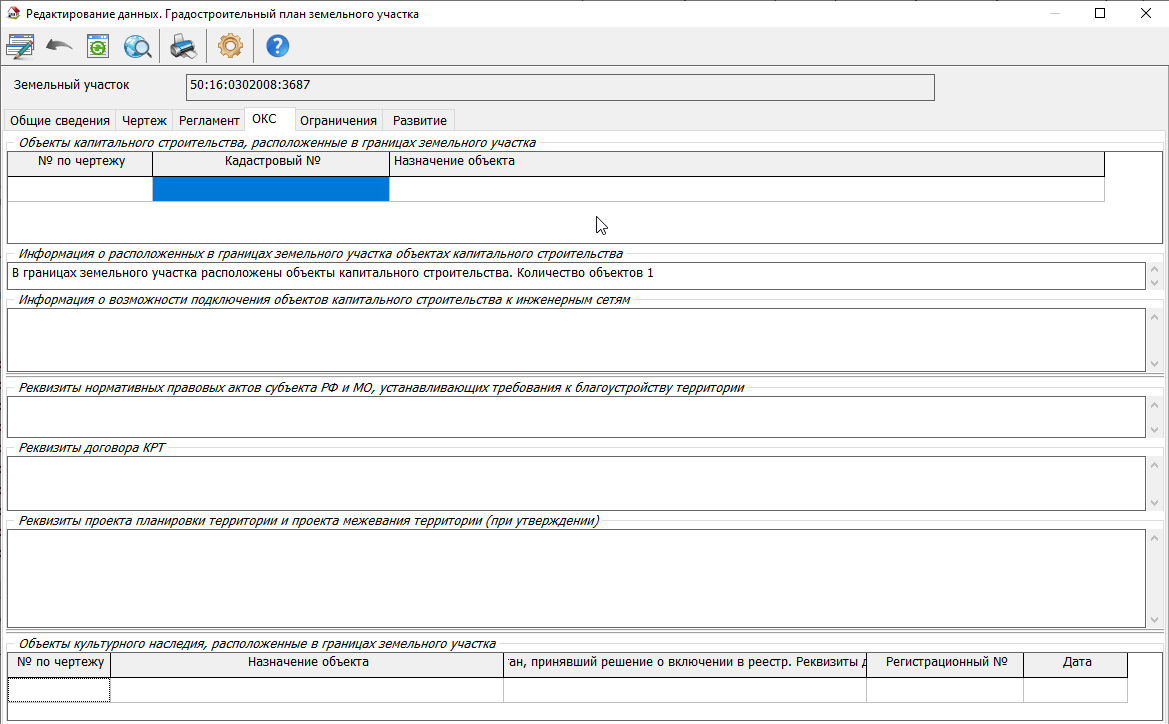
Task: Open the Чертеж tab
Action: 144,120
